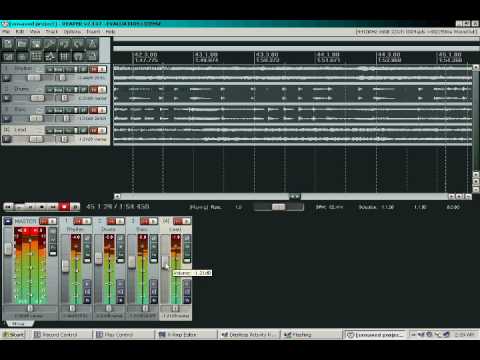
Task: Toggle the locking padlock toolbar icon
Action: pos(92,56)
